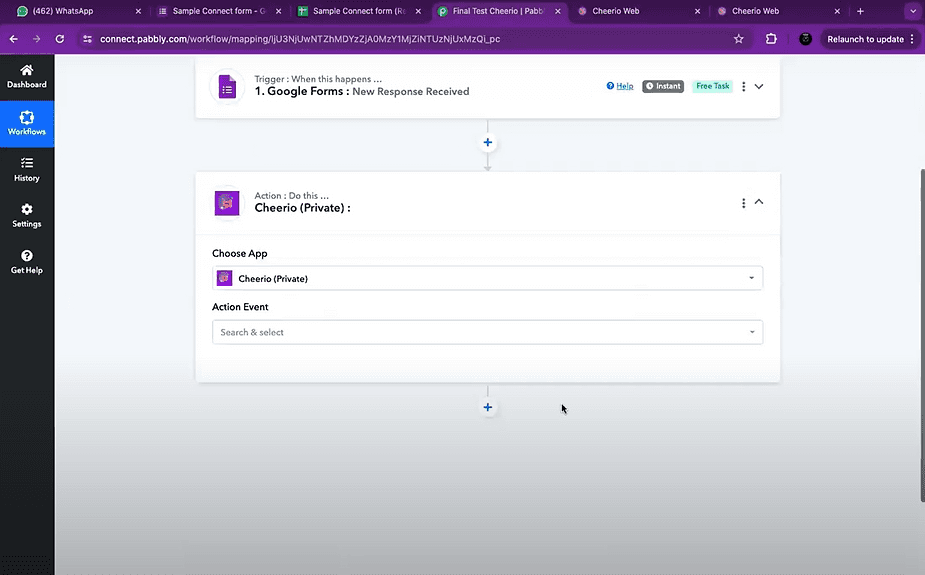
Task: Collapse the Cheerio action step
Action: [x=759, y=202]
